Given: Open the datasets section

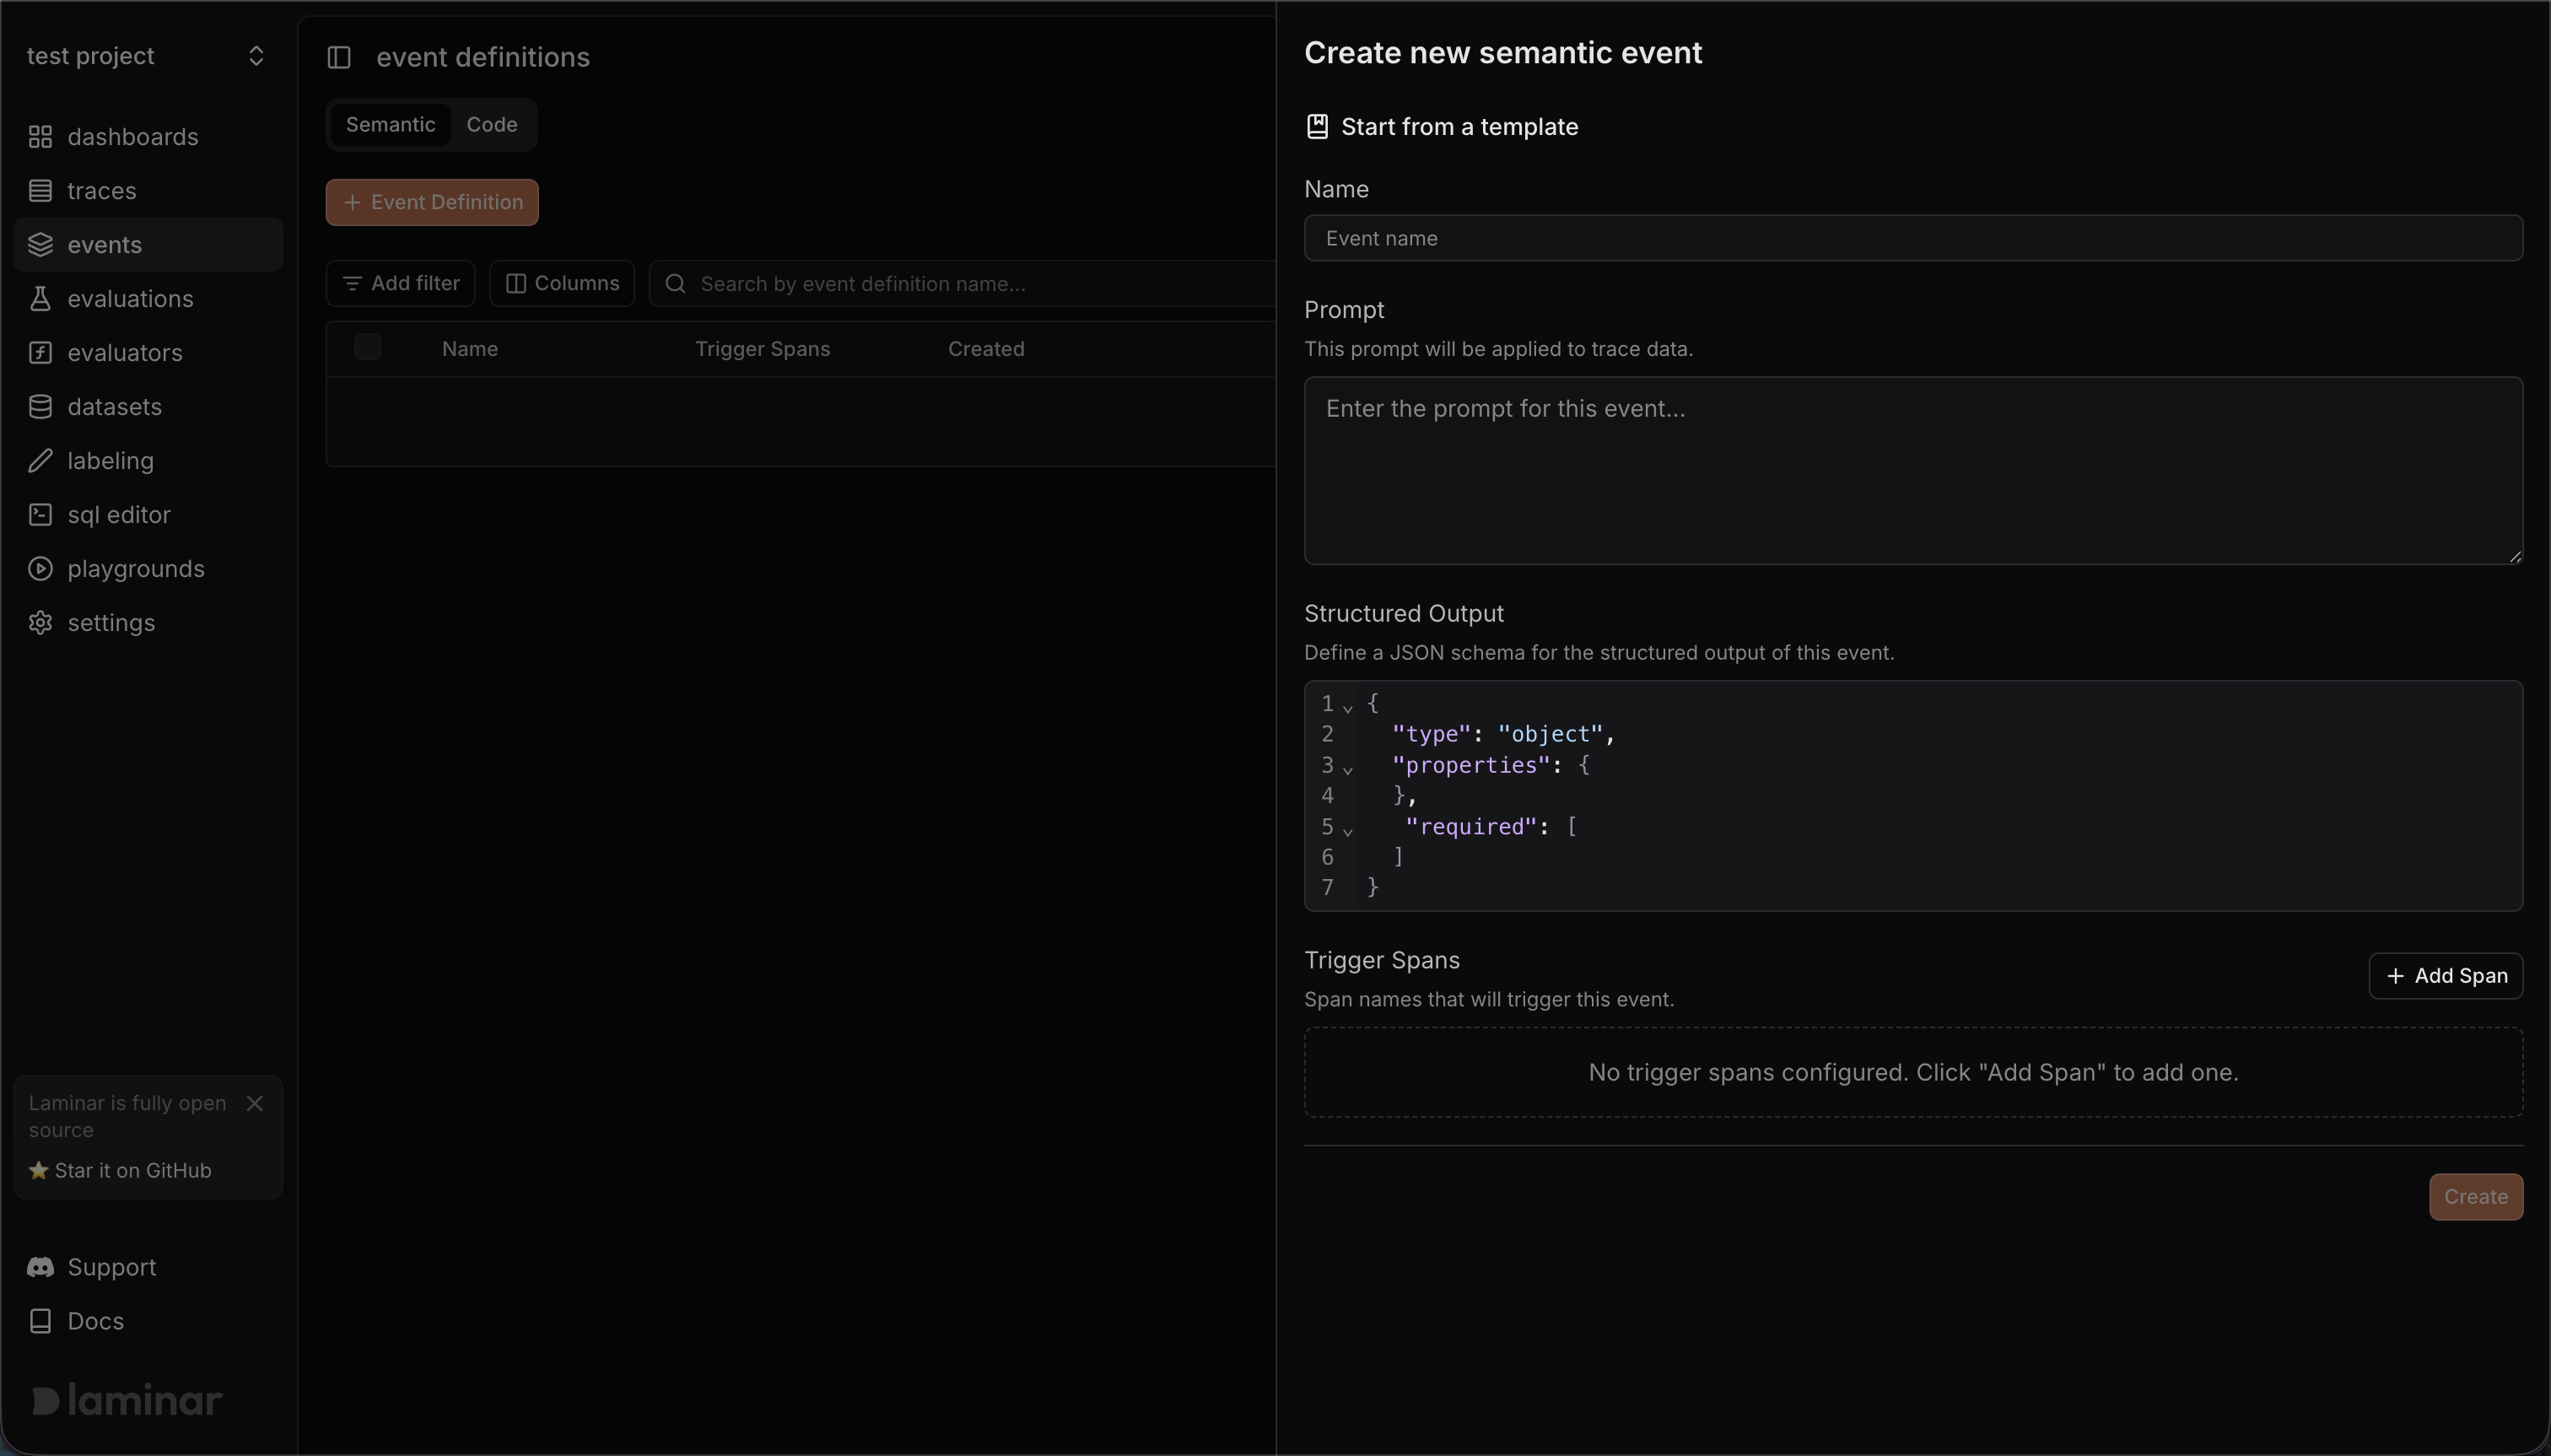Looking at the screenshot, I should point(114,406).
